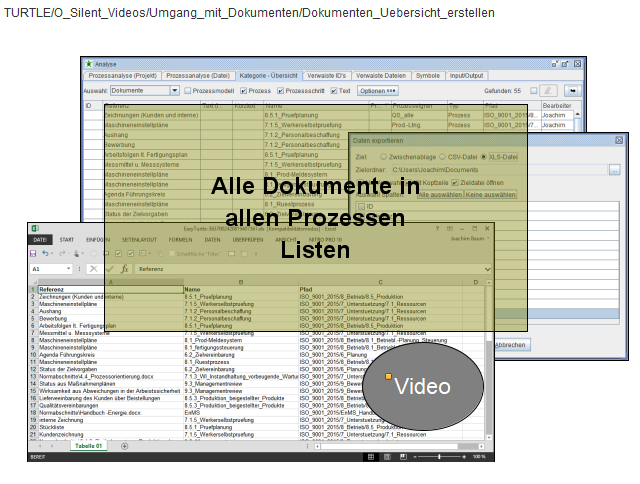640x484 pixels.
Task: Click the Video ellipse button
Action: point(423,386)
